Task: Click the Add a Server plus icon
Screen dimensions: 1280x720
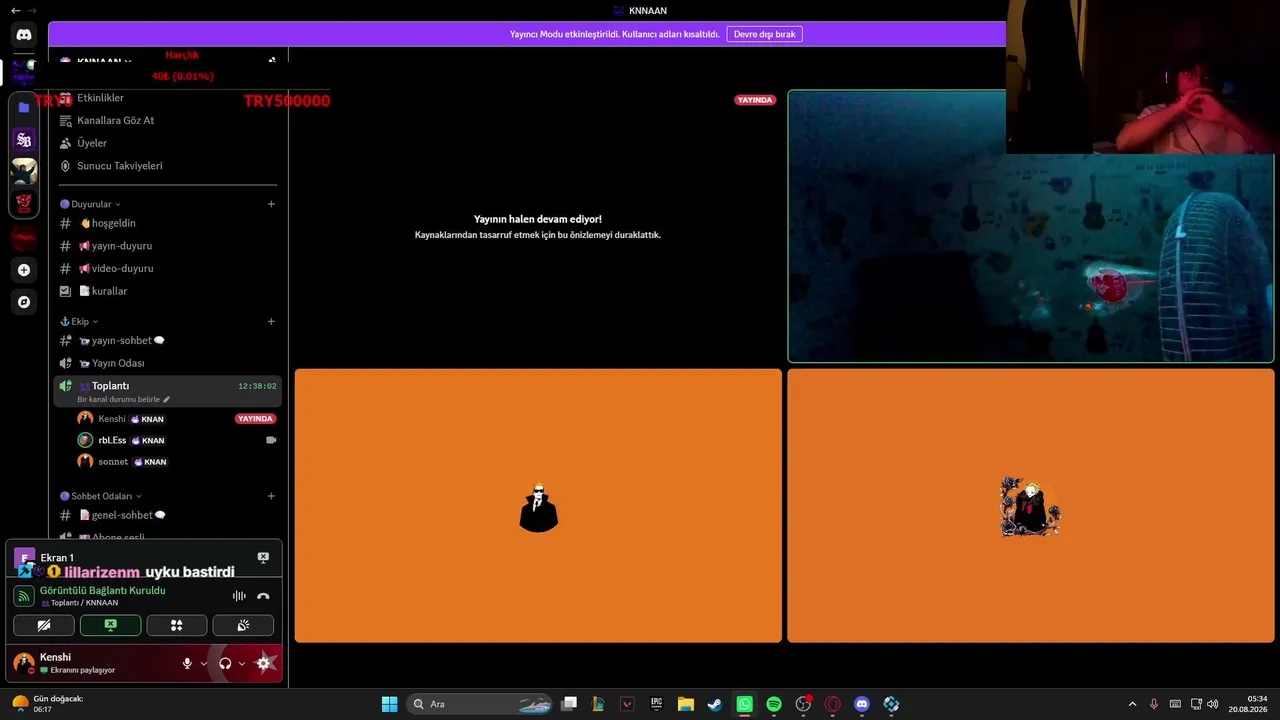Action: [24, 270]
